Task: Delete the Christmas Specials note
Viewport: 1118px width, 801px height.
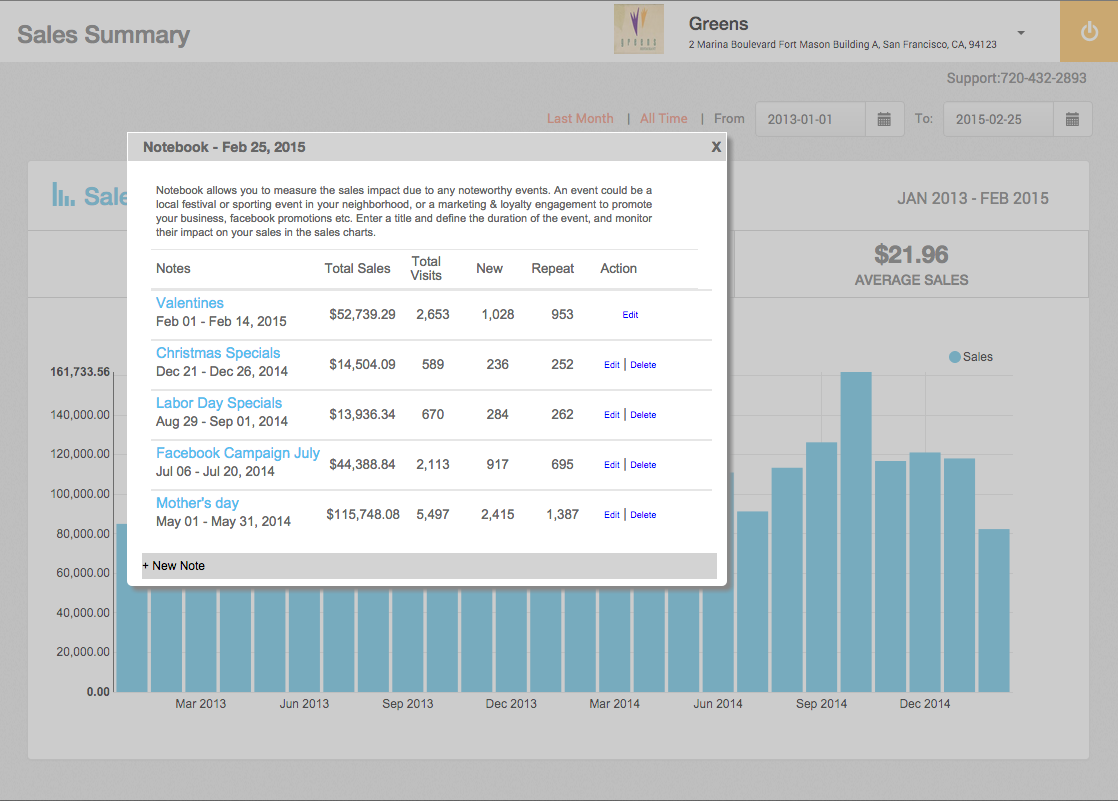Action: [x=643, y=364]
